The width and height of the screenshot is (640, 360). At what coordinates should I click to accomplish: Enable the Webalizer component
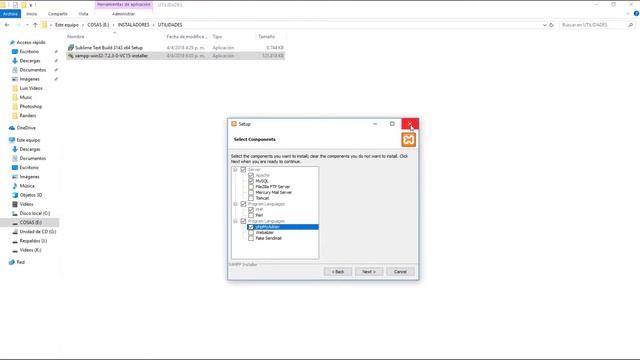point(251,232)
